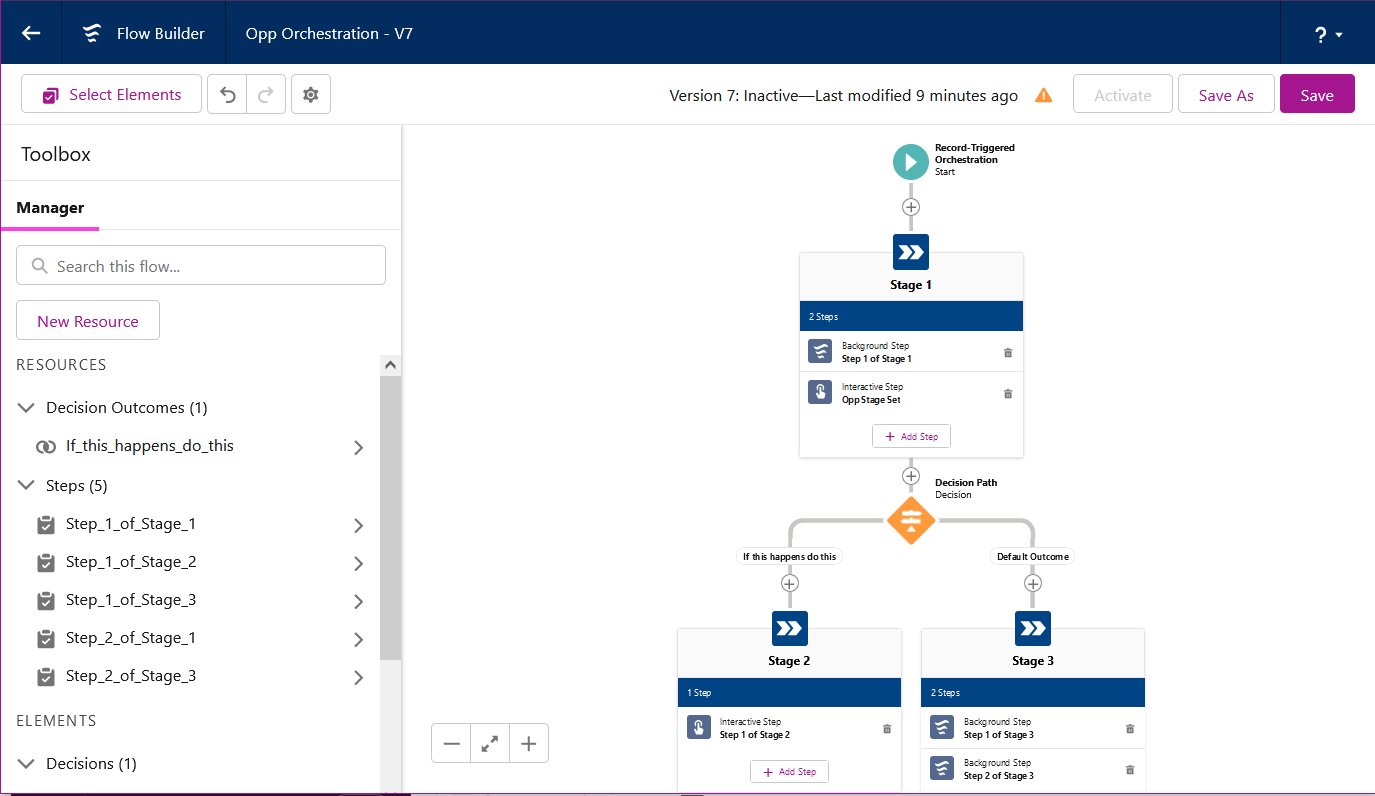This screenshot has width=1375, height=796.
Task: Click the Search this flow field
Action: point(200,265)
